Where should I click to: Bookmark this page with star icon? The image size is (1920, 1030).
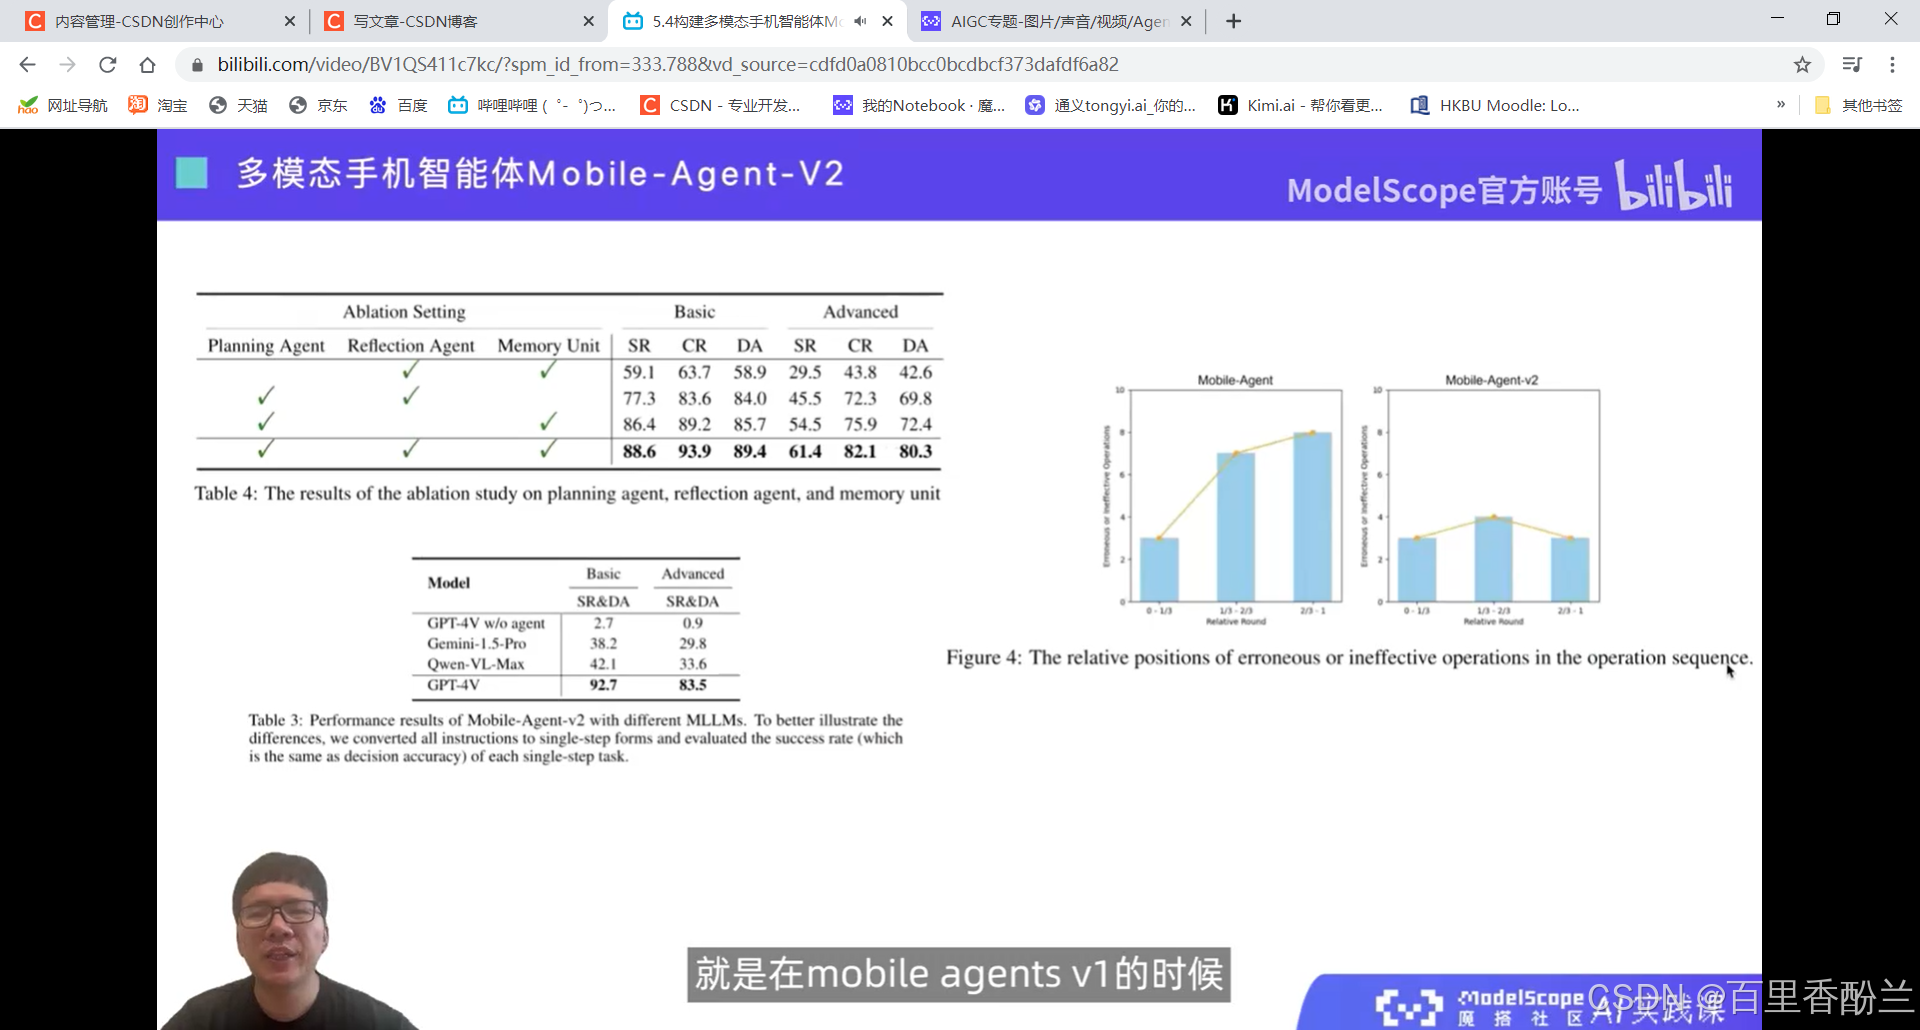click(1802, 65)
